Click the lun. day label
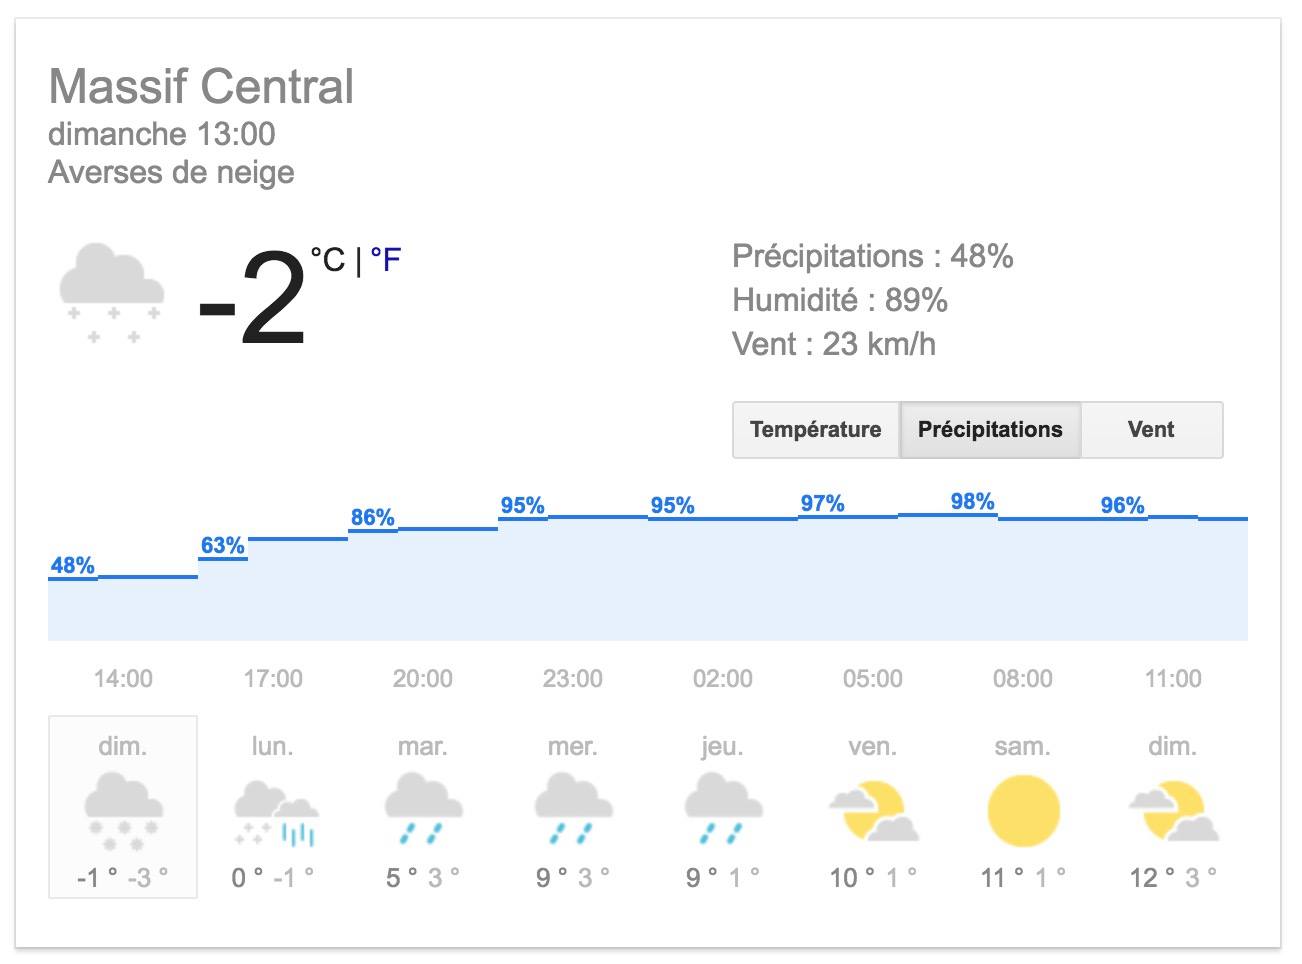The width and height of the screenshot is (1302, 964). click(x=272, y=747)
